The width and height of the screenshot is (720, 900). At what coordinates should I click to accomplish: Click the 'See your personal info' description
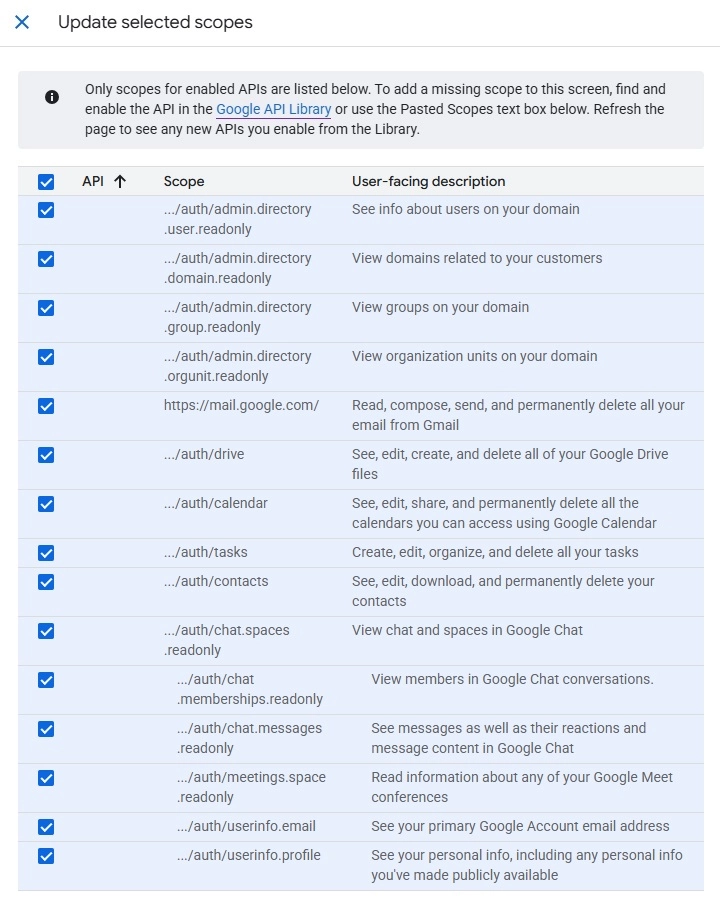coord(527,865)
